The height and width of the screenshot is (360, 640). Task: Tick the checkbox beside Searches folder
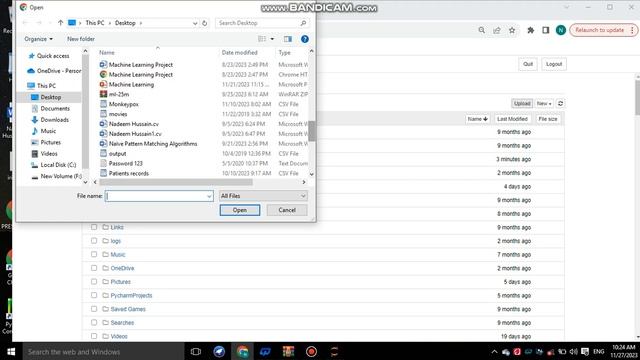(x=94, y=322)
